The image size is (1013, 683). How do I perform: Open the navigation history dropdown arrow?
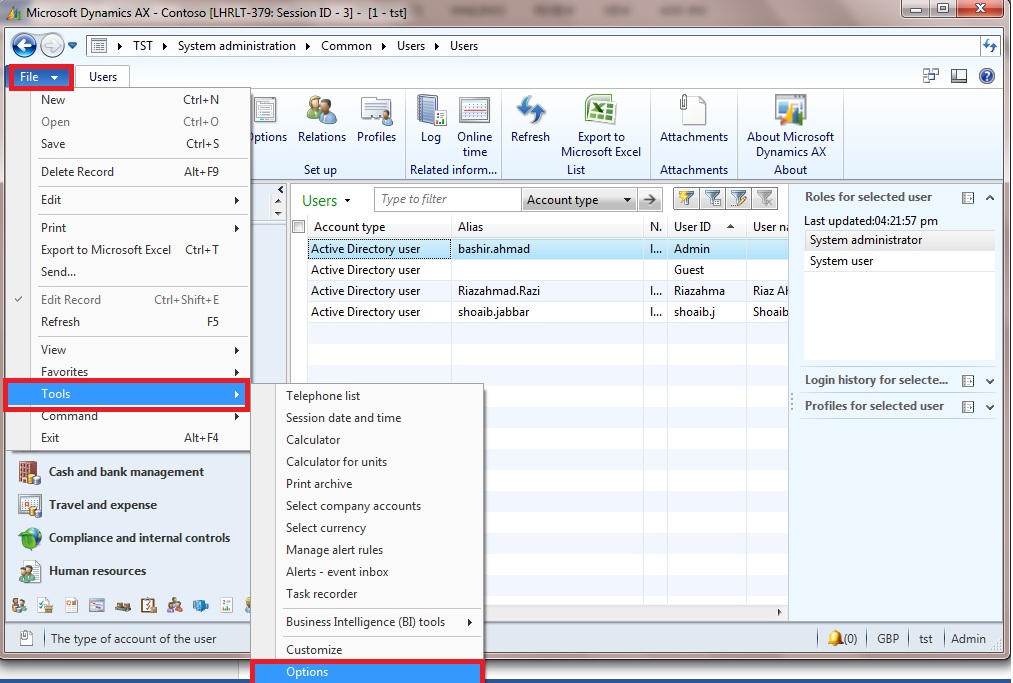point(72,46)
